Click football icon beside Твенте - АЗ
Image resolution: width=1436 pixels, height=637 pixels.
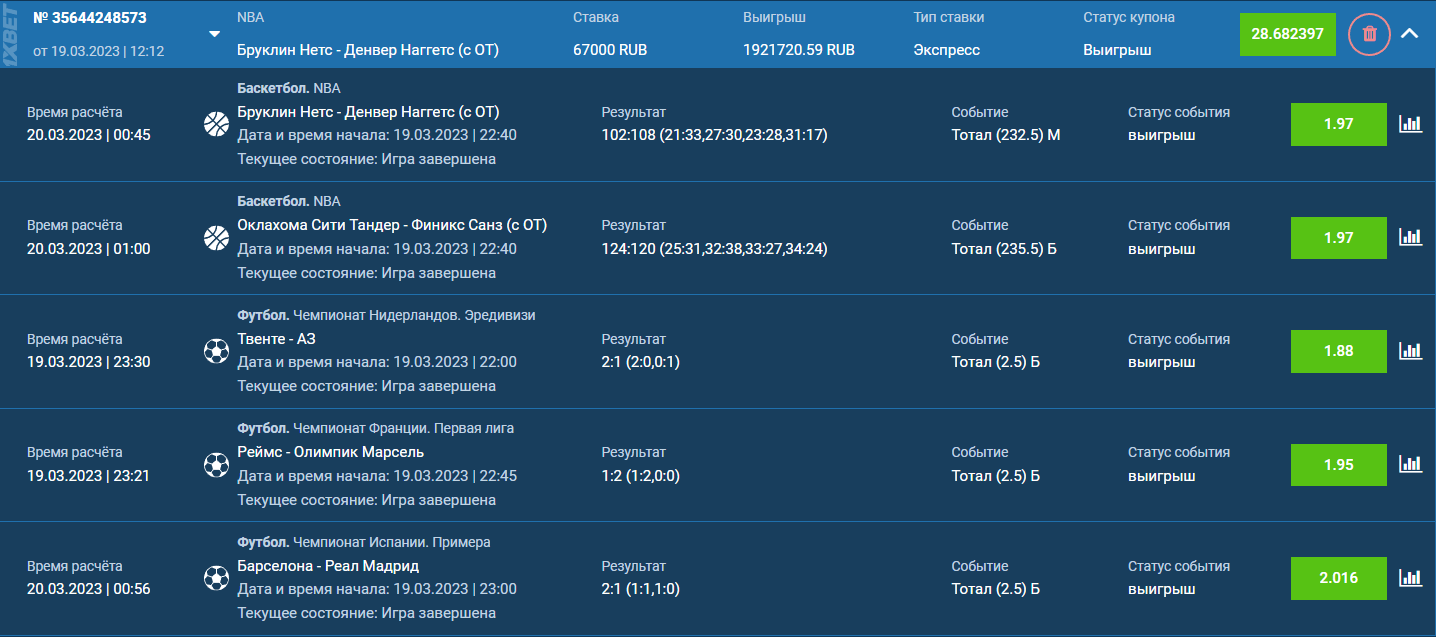[x=216, y=351]
